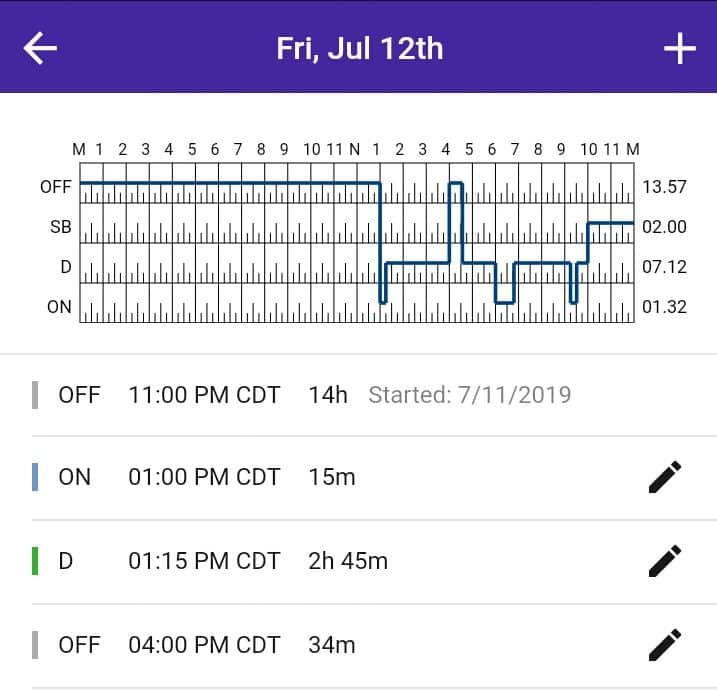Add a new status with plus icon

[680, 48]
